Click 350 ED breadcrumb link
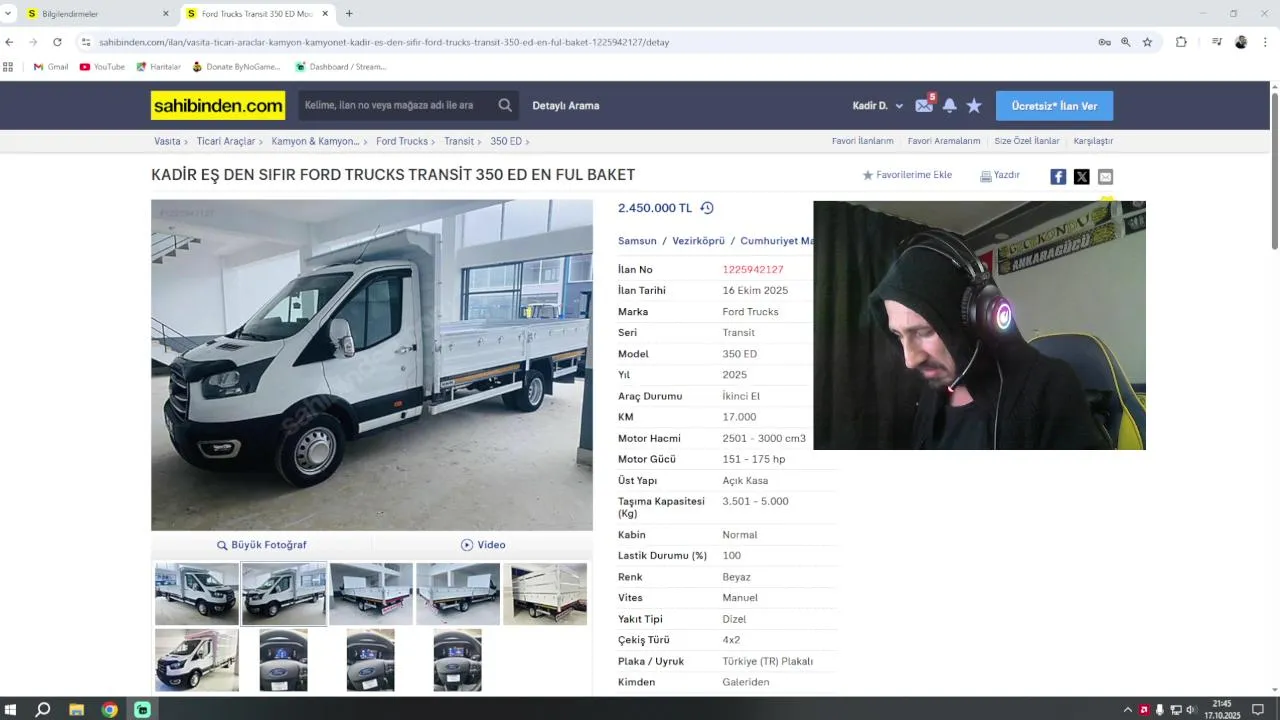 pos(506,141)
